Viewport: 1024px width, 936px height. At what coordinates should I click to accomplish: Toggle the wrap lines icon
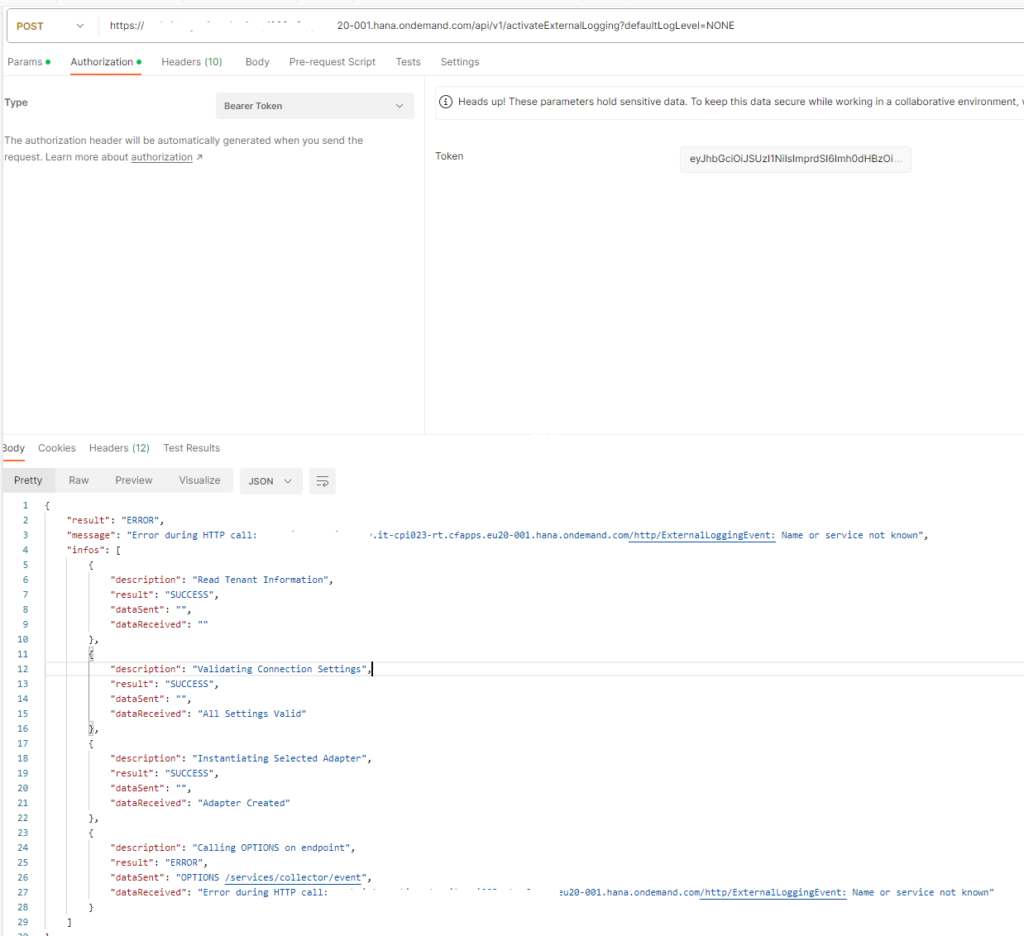tap(322, 481)
